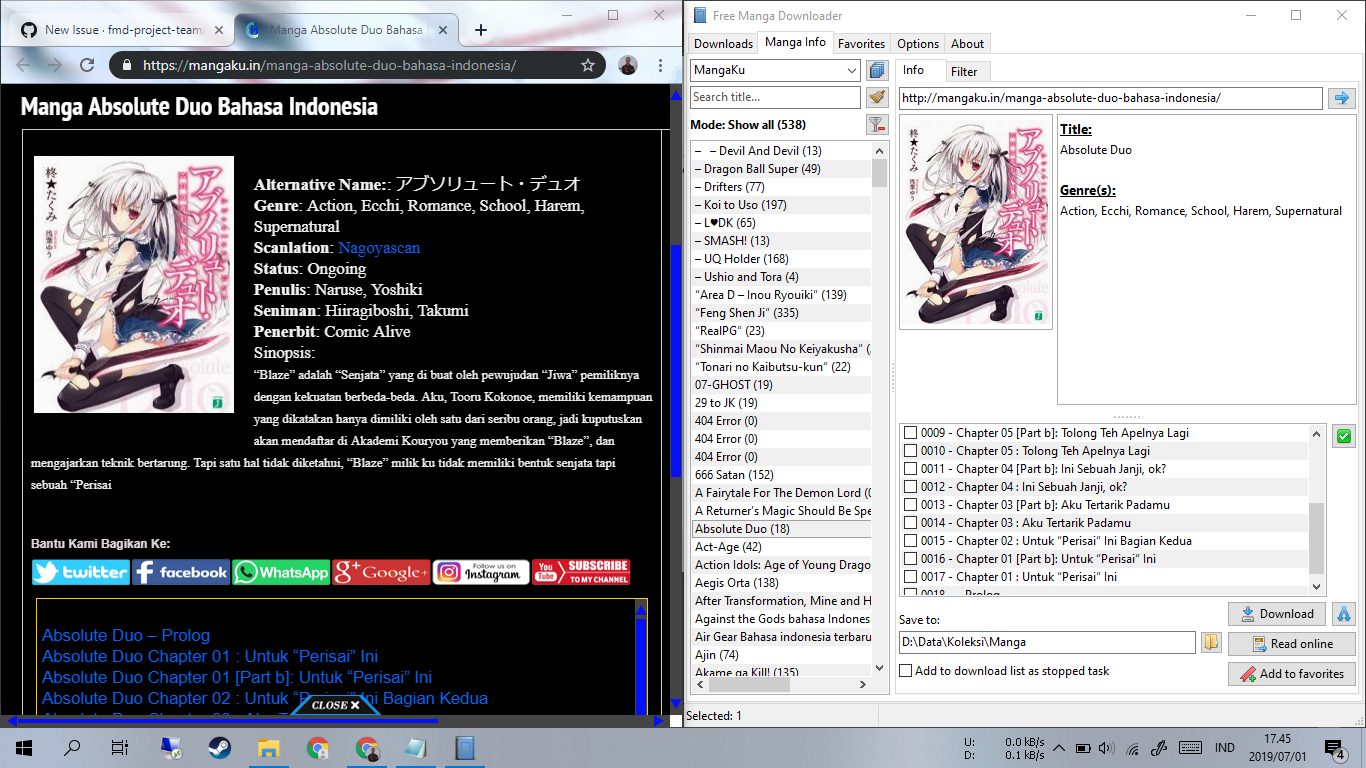
Task: Open Task View on the taskbar
Action: pyautogui.click(x=120, y=747)
